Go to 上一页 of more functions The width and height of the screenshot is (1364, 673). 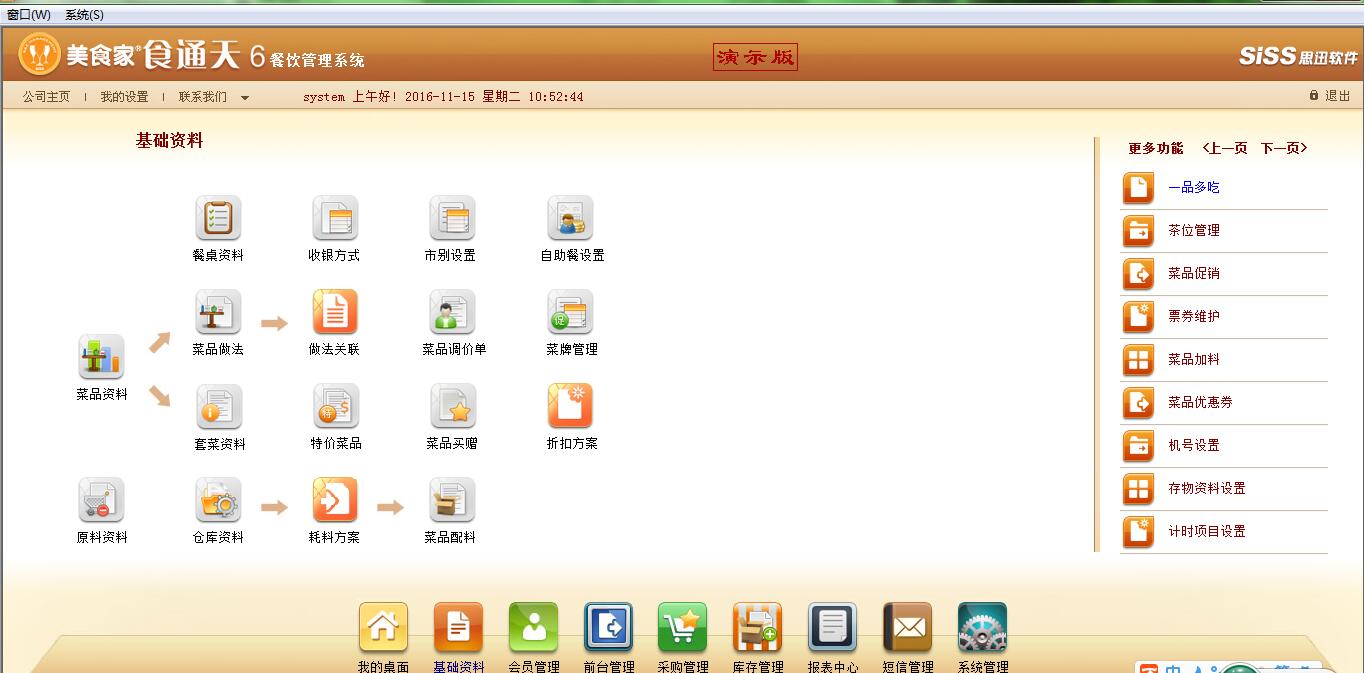(1225, 148)
